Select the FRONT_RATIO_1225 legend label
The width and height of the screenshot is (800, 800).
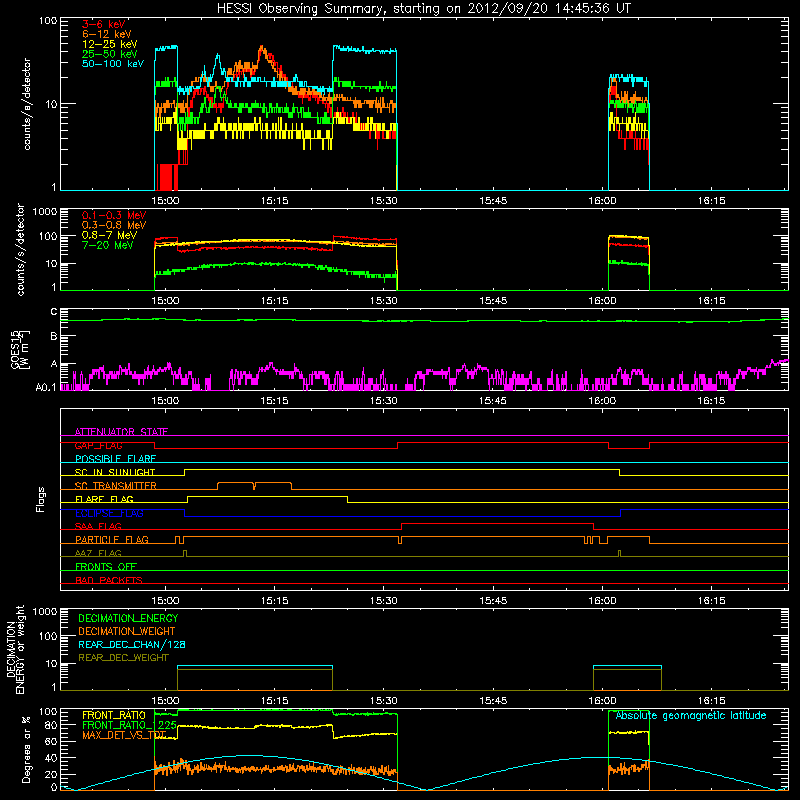(x=130, y=725)
